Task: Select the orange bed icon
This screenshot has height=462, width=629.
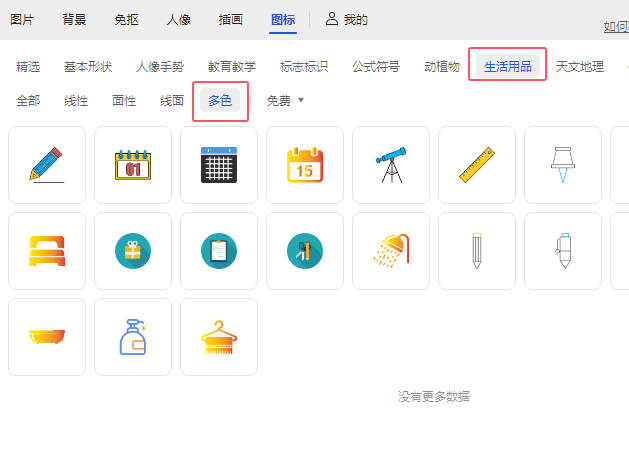Action: pyautogui.click(x=47, y=251)
